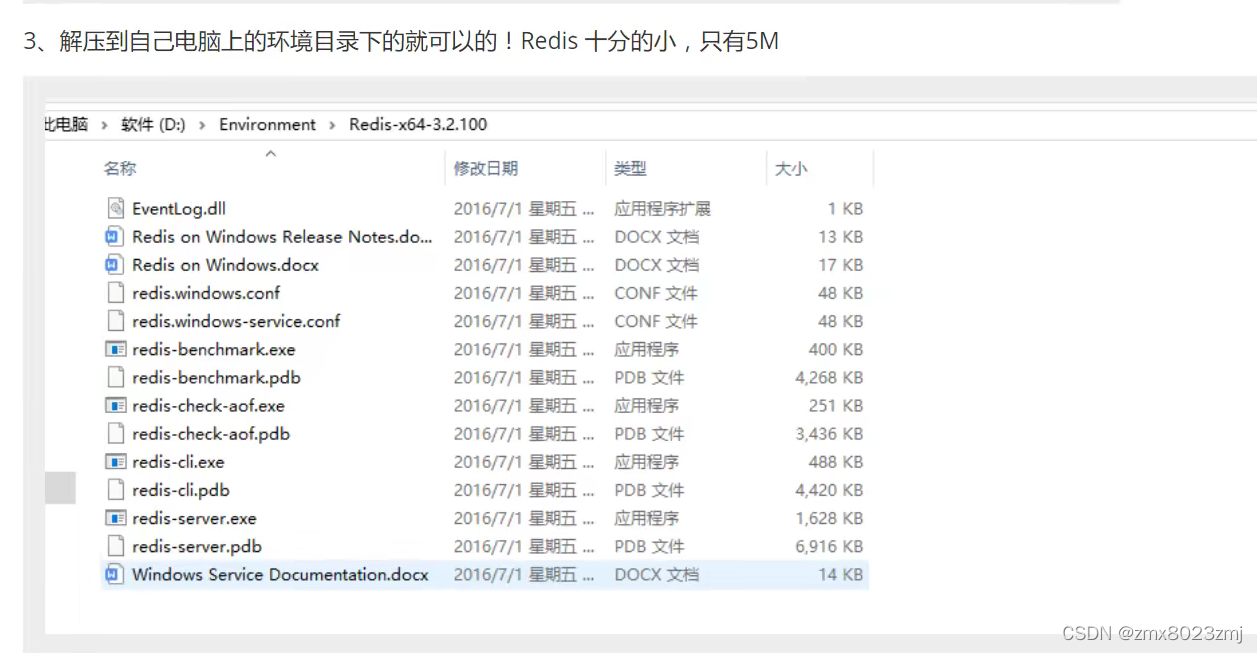Click the 4,268 KB size value
This screenshot has height=653, width=1257.
click(x=829, y=377)
